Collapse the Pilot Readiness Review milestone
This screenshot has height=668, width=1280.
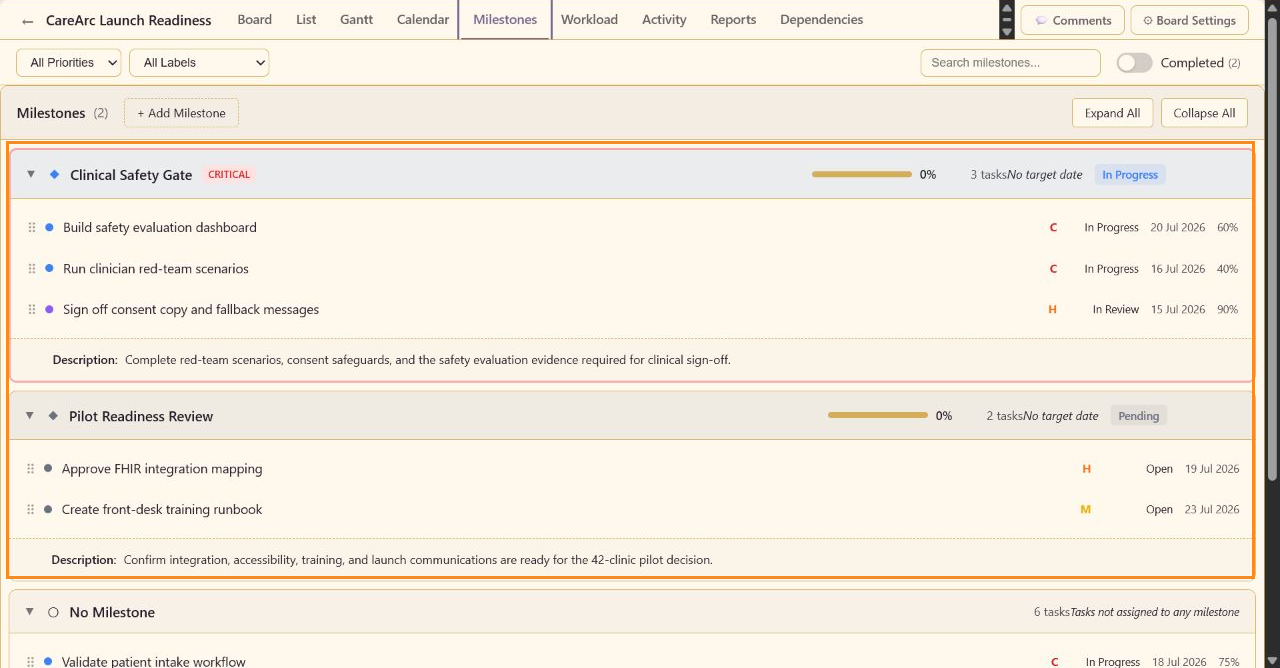coord(30,416)
